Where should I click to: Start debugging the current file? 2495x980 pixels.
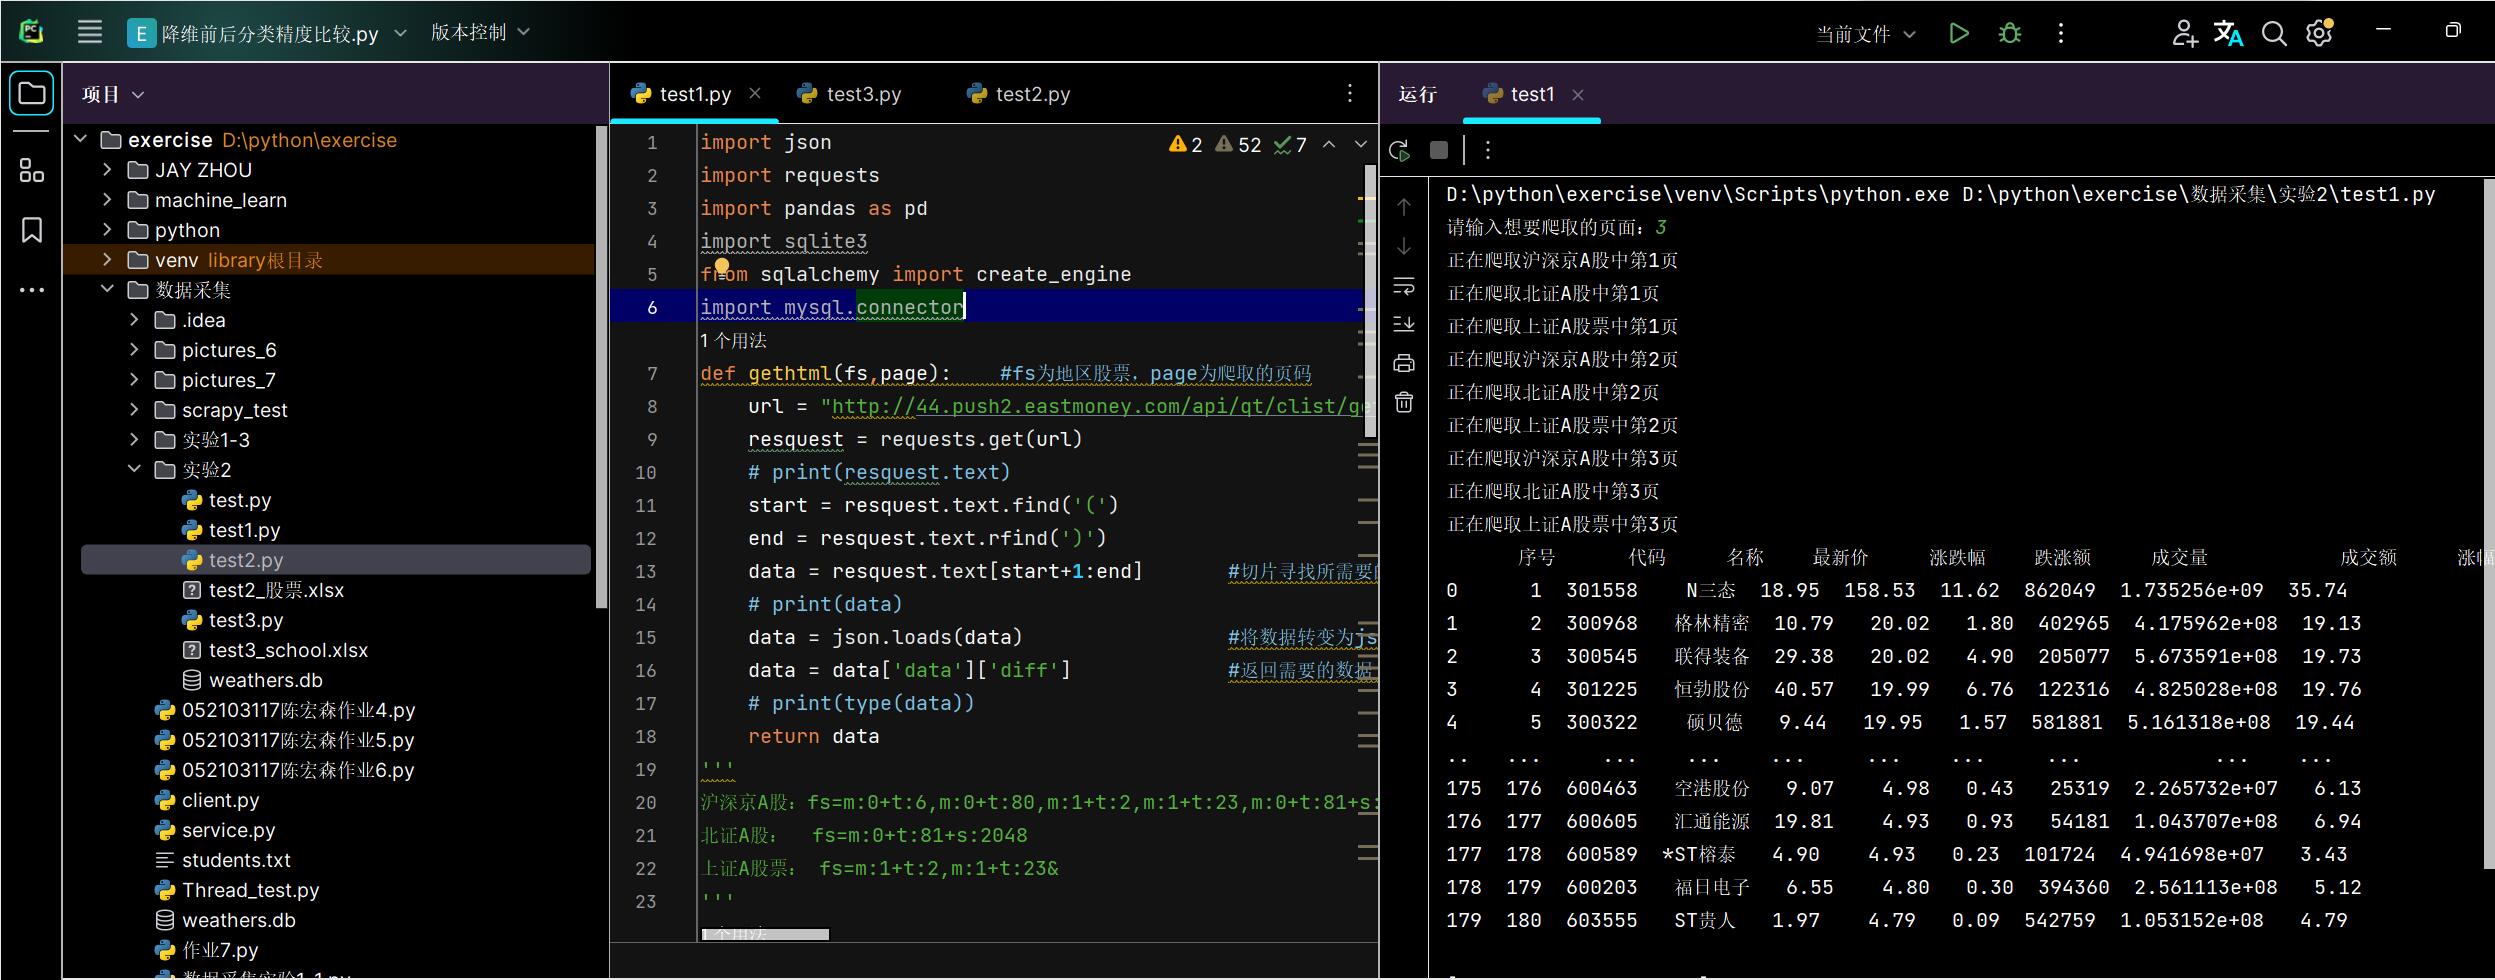(x=2010, y=33)
